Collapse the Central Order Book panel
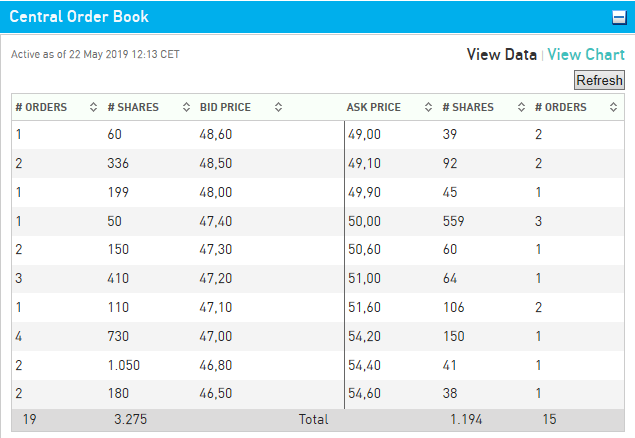The width and height of the screenshot is (635, 438). [619, 16]
